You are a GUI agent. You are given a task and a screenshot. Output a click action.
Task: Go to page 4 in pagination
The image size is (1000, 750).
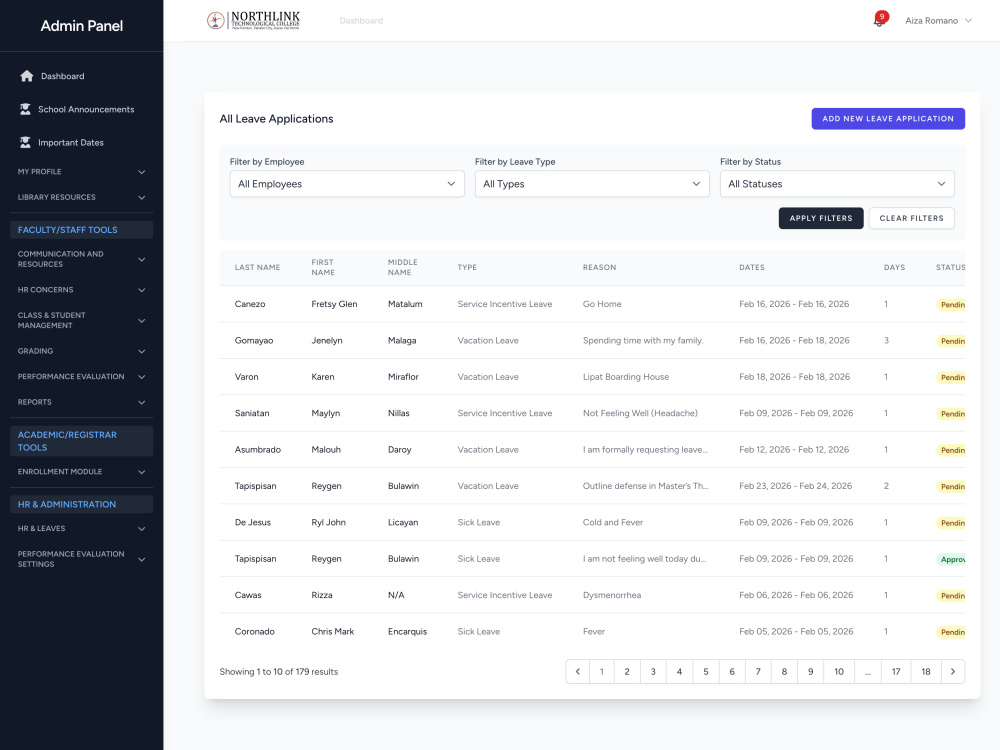coord(679,672)
